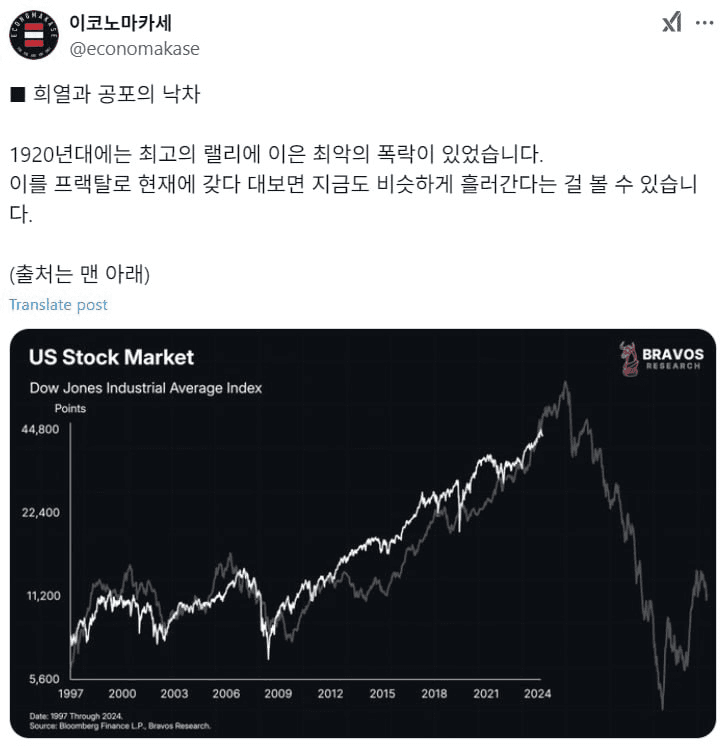This screenshot has width=727, height=750.
Task: Click the 2009 x-axis year label
Action: (x=278, y=694)
